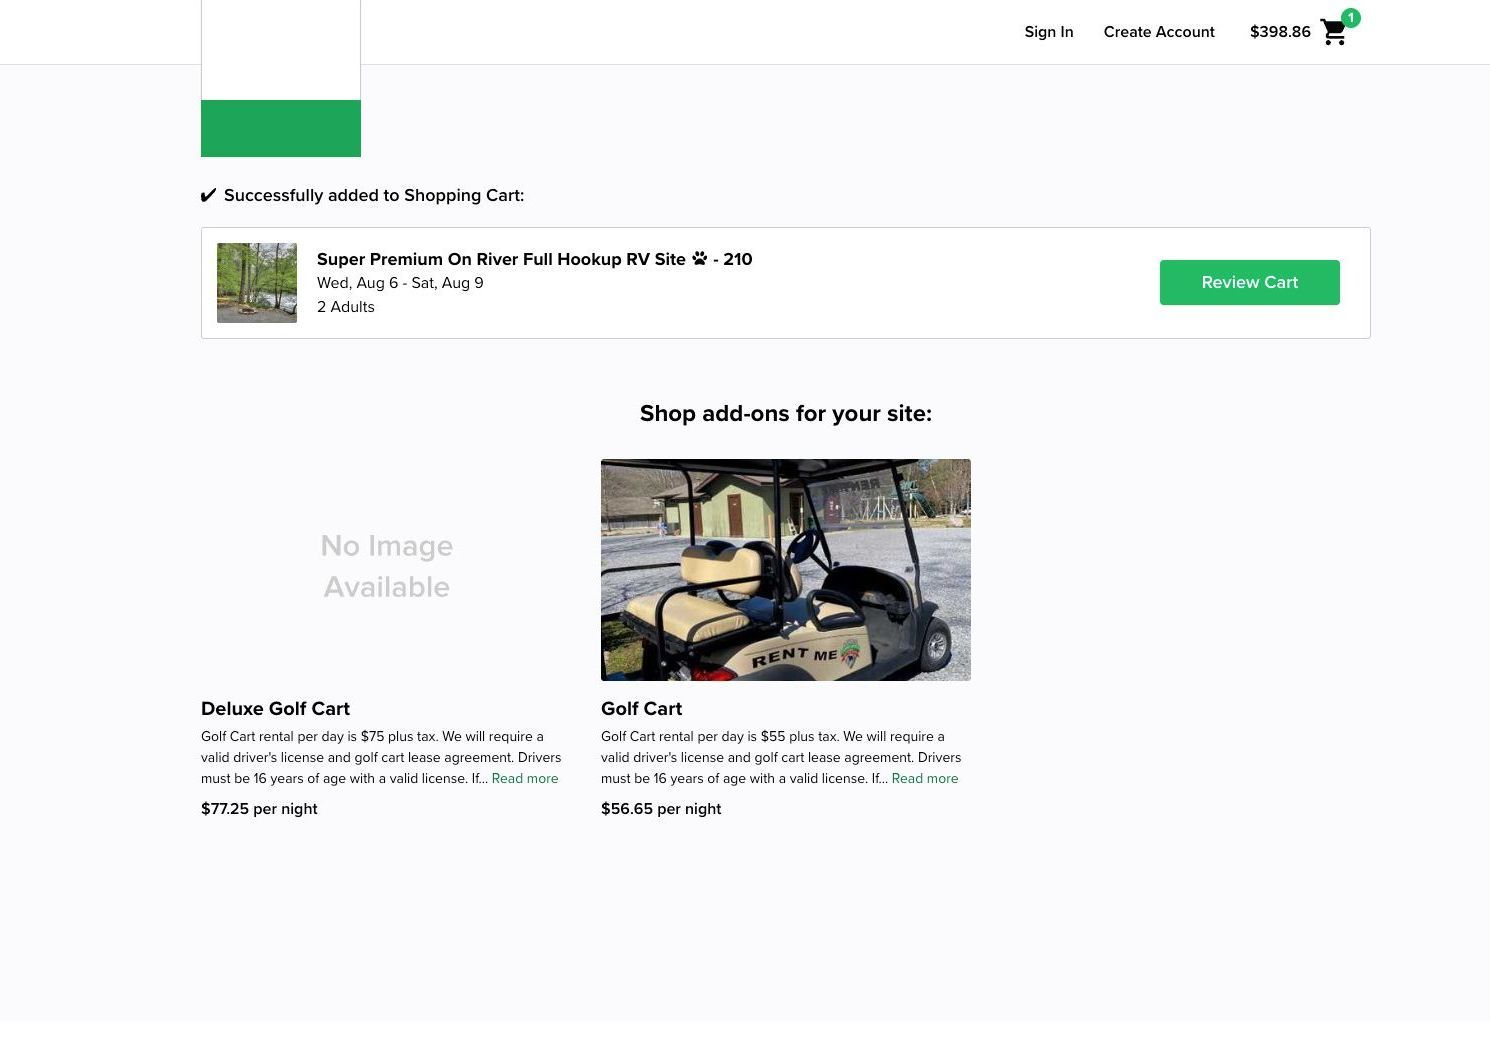Click the campground logo in header

click(281, 78)
